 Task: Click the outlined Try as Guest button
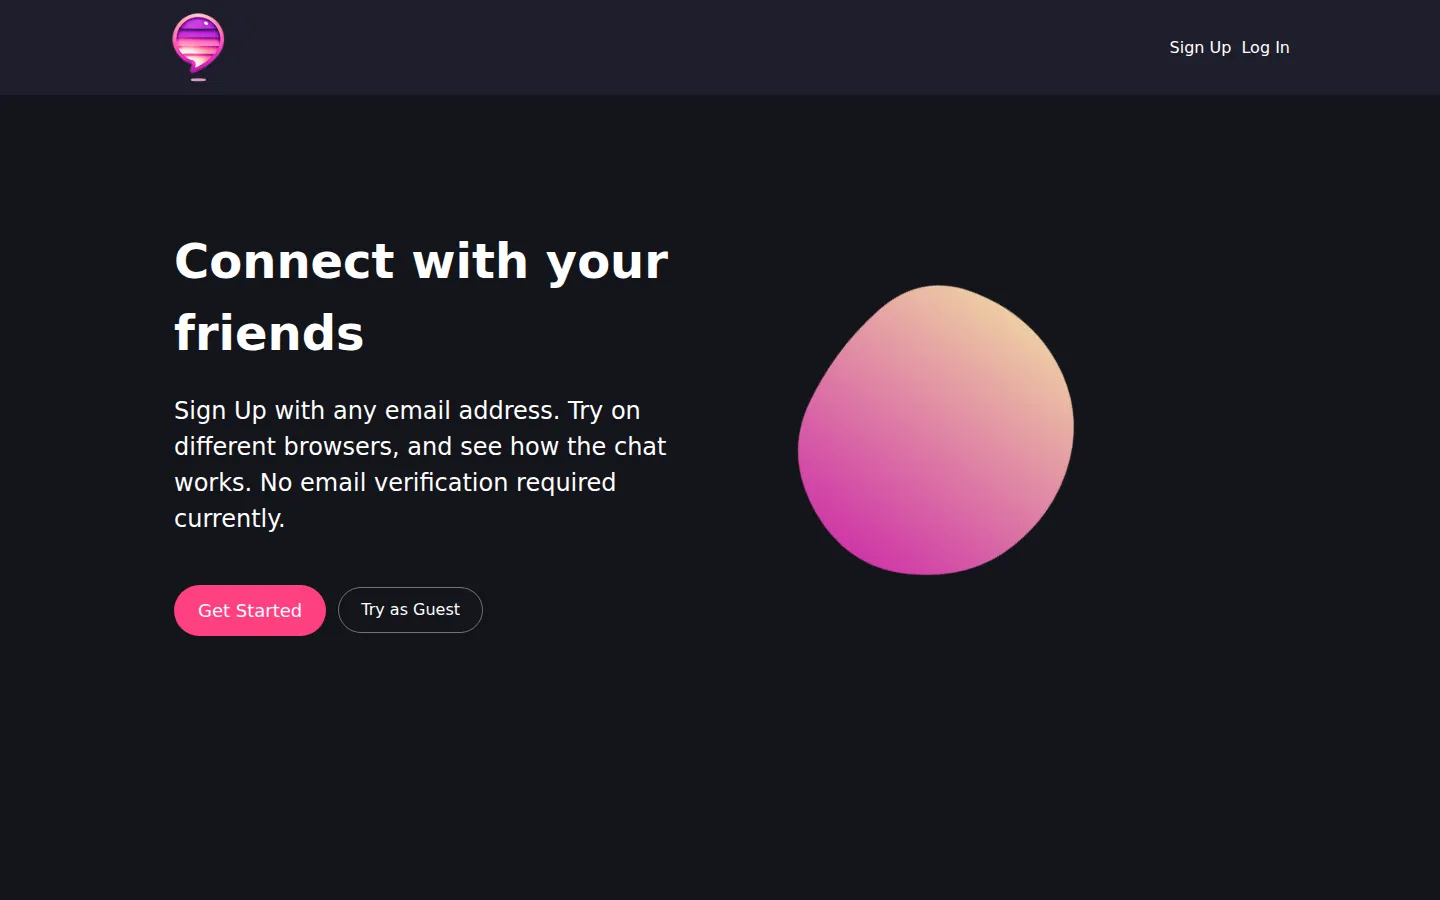410,609
